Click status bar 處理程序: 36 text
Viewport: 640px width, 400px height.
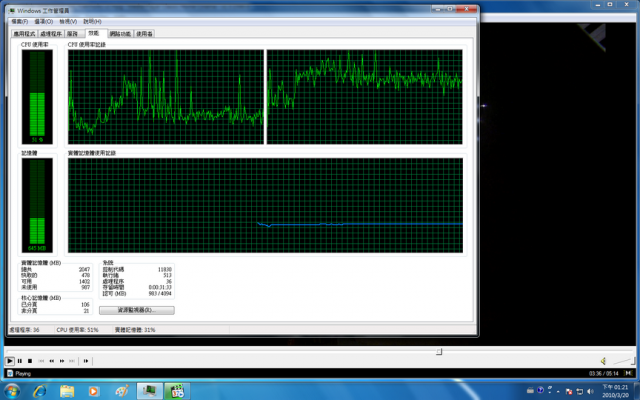(x=24, y=330)
